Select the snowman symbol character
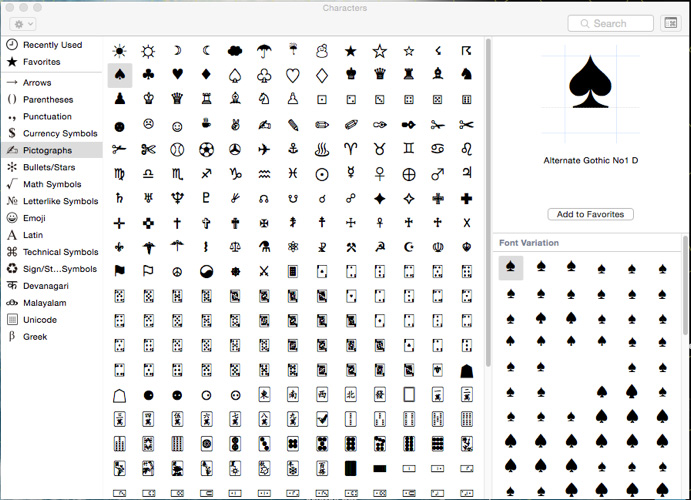Image resolution: width=691 pixels, height=500 pixels. click(322, 51)
